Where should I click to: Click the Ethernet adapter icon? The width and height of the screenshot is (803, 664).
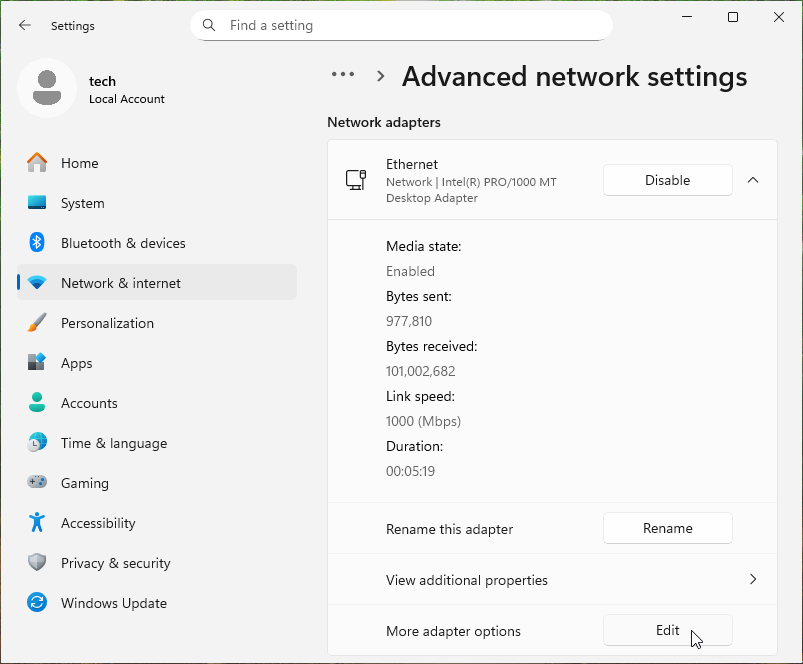pyautogui.click(x=356, y=180)
